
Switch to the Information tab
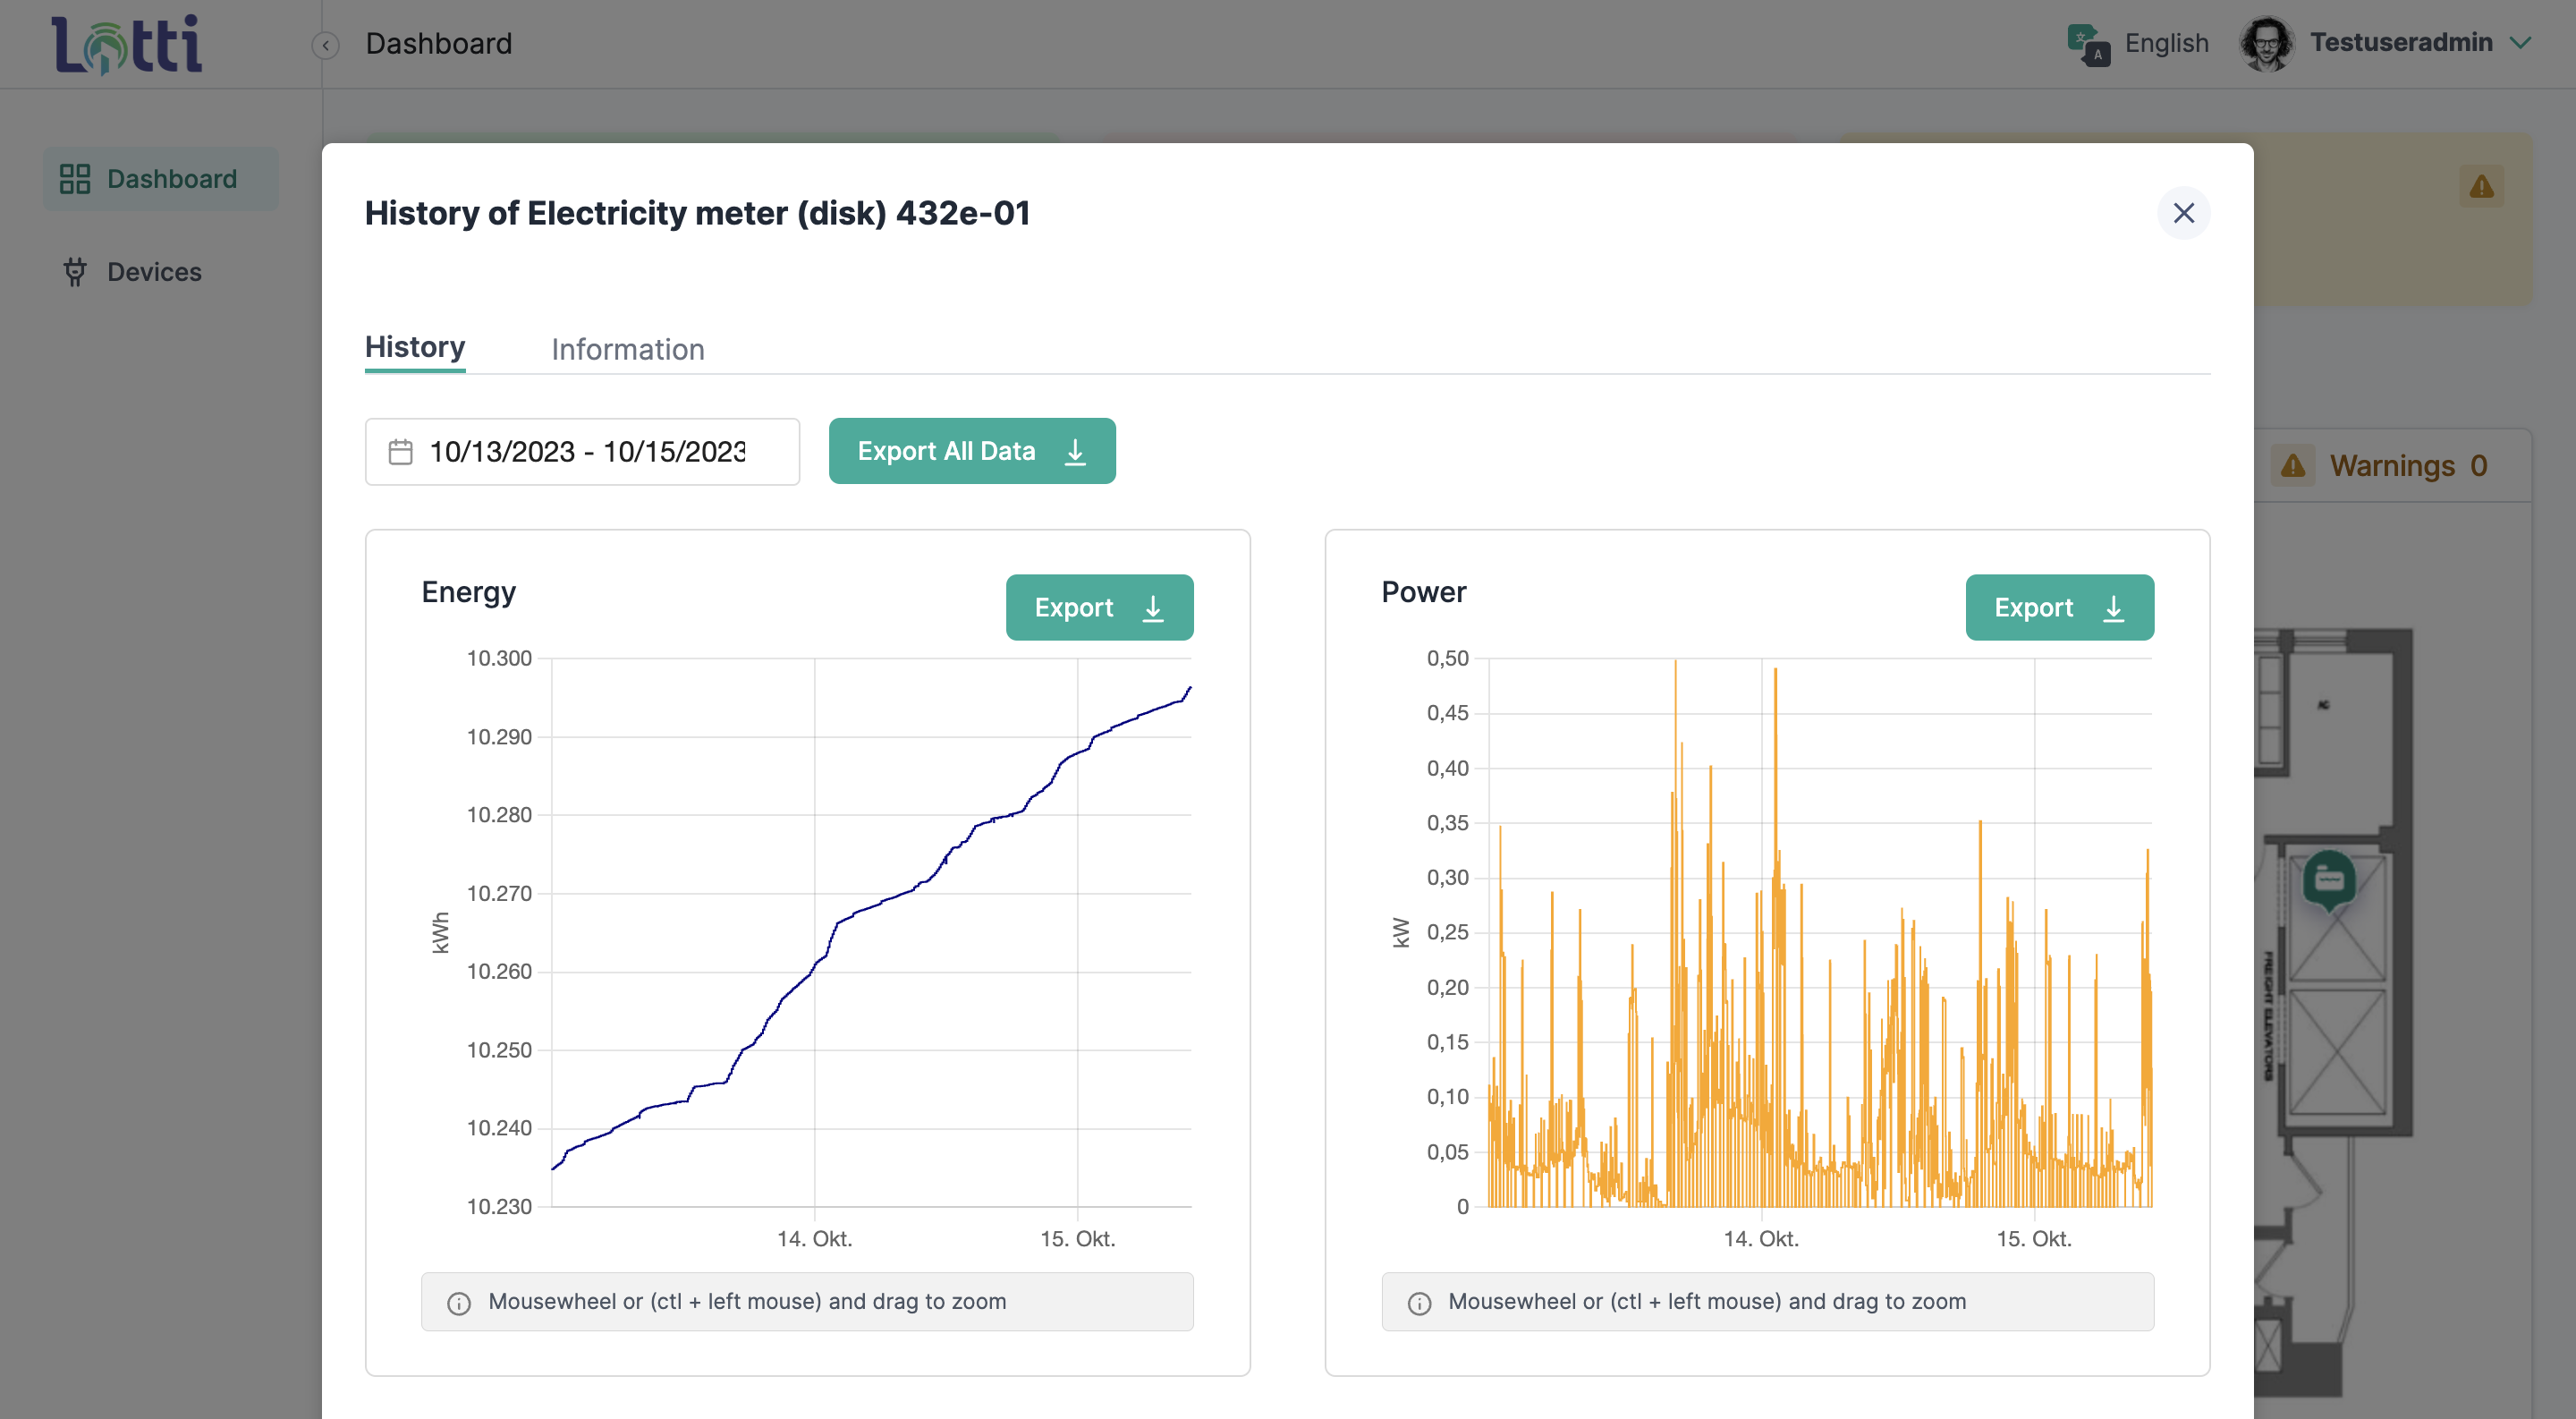coord(627,349)
